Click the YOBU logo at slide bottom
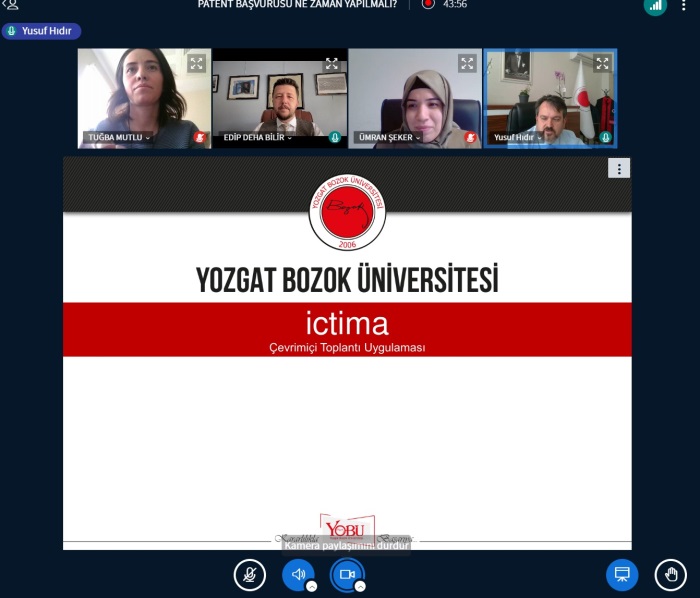 click(347, 528)
